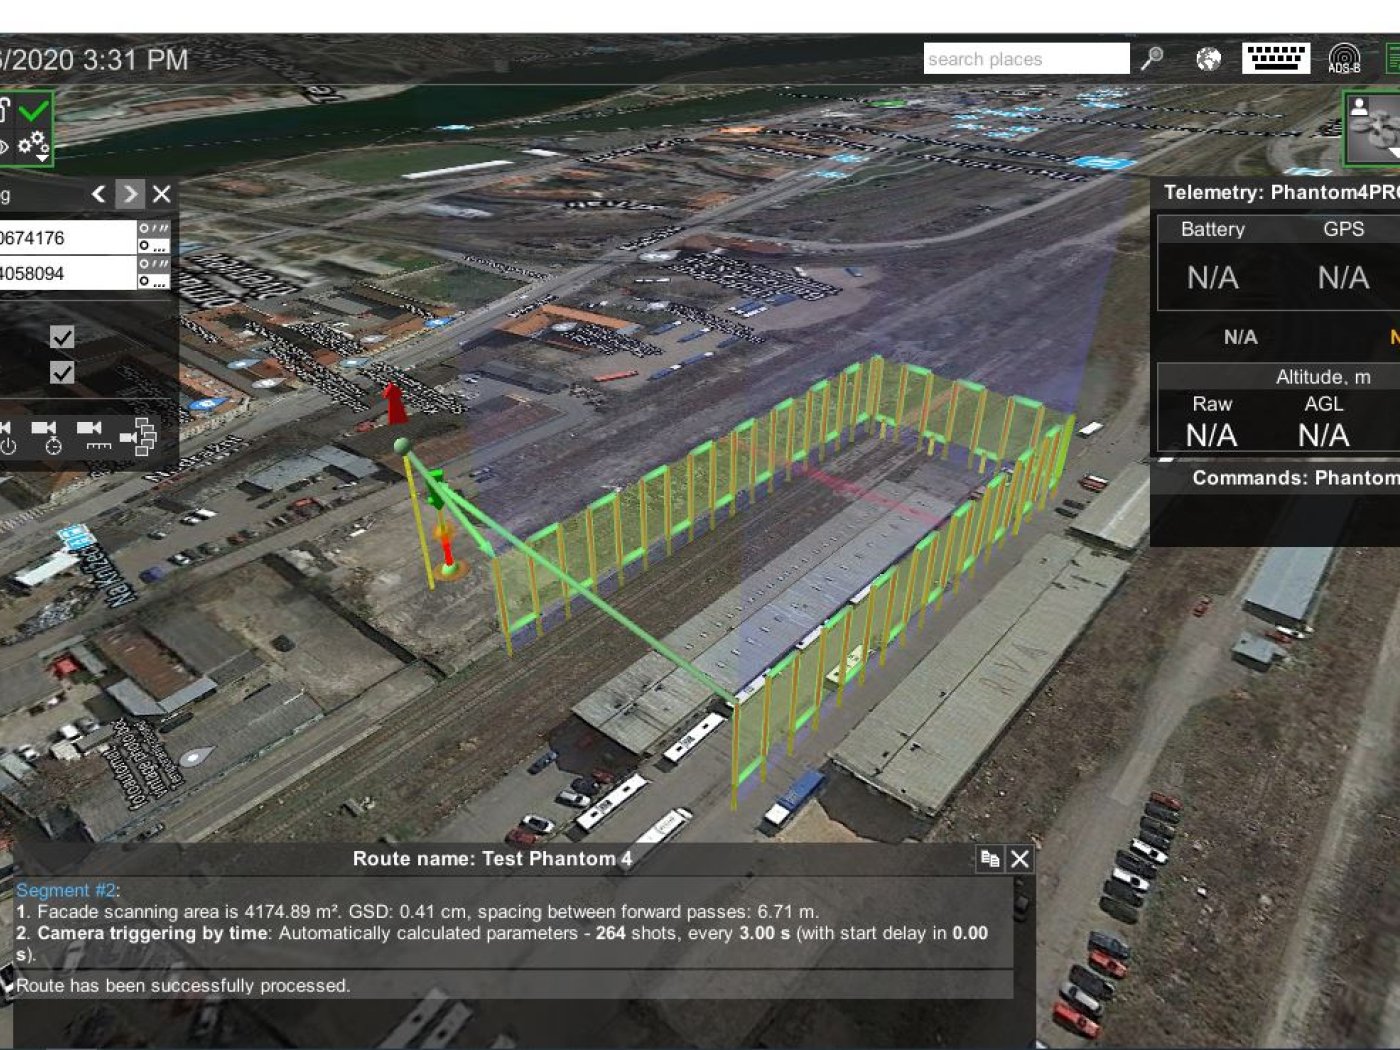Click the Segment #2 link
The height and width of the screenshot is (1050, 1400).
point(66,890)
